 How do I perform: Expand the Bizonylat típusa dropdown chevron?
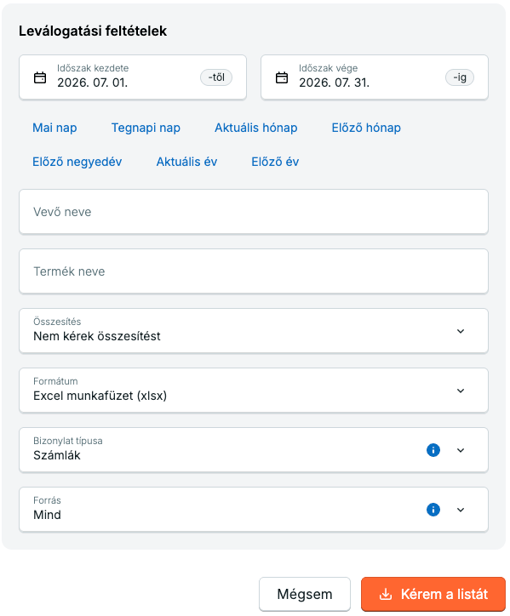pyautogui.click(x=460, y=450)
